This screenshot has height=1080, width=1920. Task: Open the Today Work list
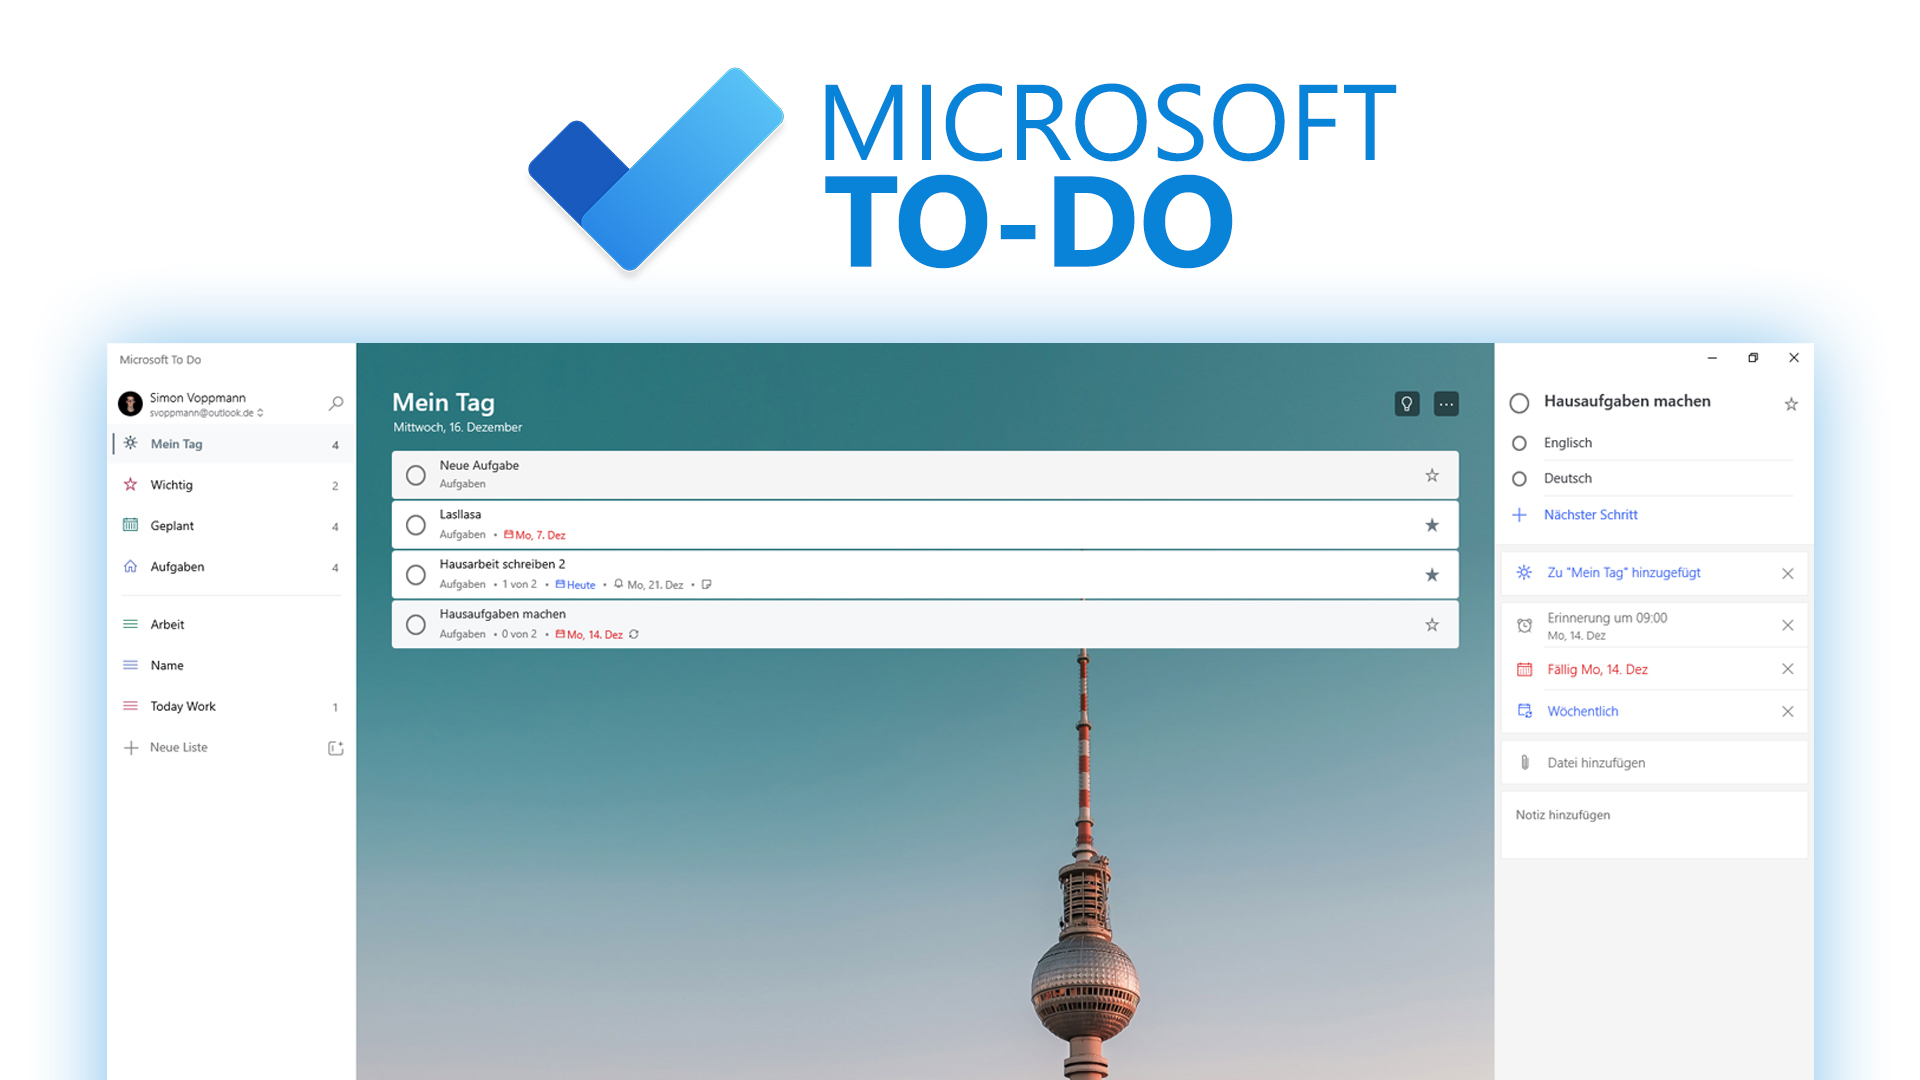183,706
